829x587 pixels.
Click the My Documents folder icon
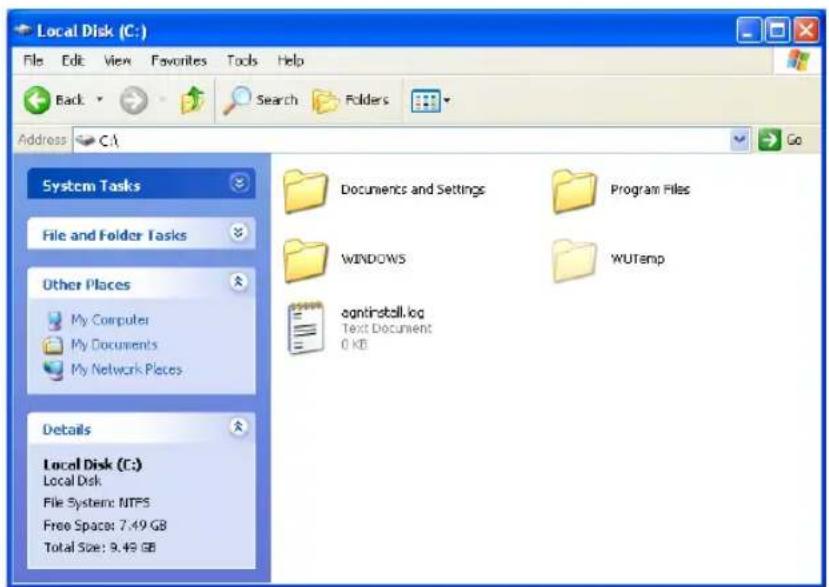tap(53, 345)
